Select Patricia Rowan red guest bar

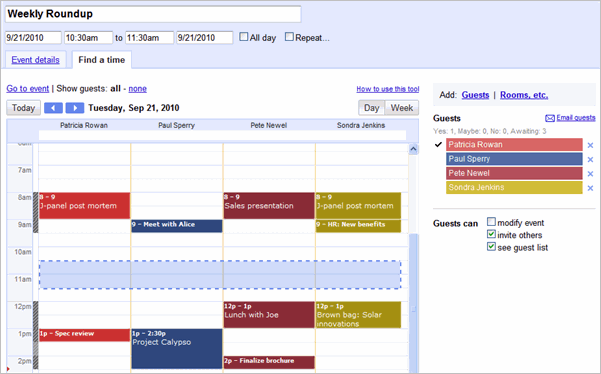[514, 144]
